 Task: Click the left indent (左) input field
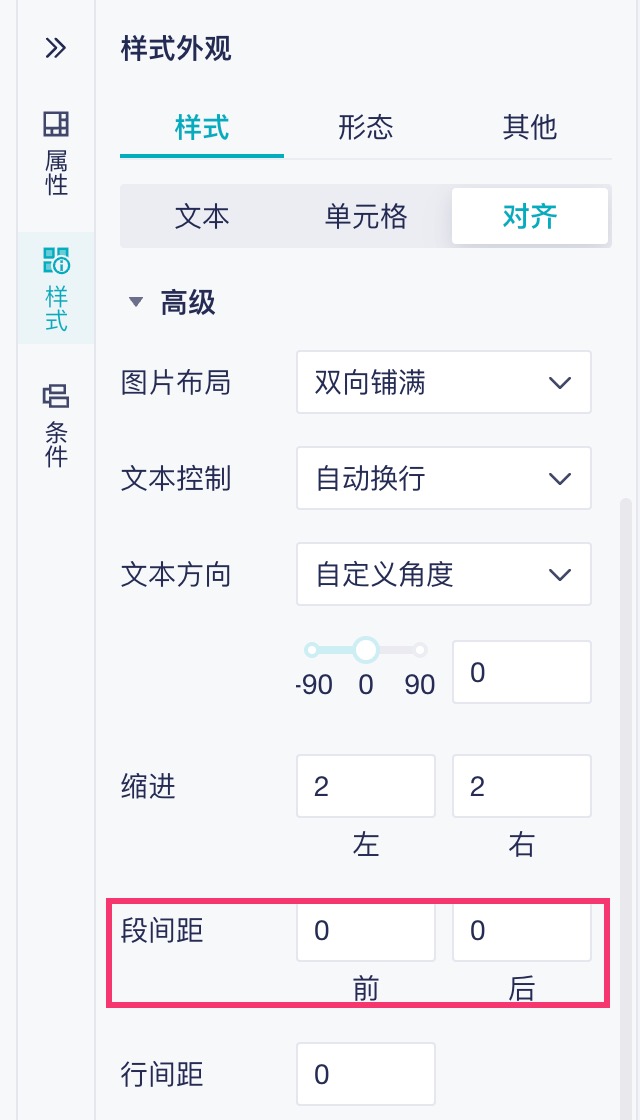pyautogui.click(x=365, y=786)
